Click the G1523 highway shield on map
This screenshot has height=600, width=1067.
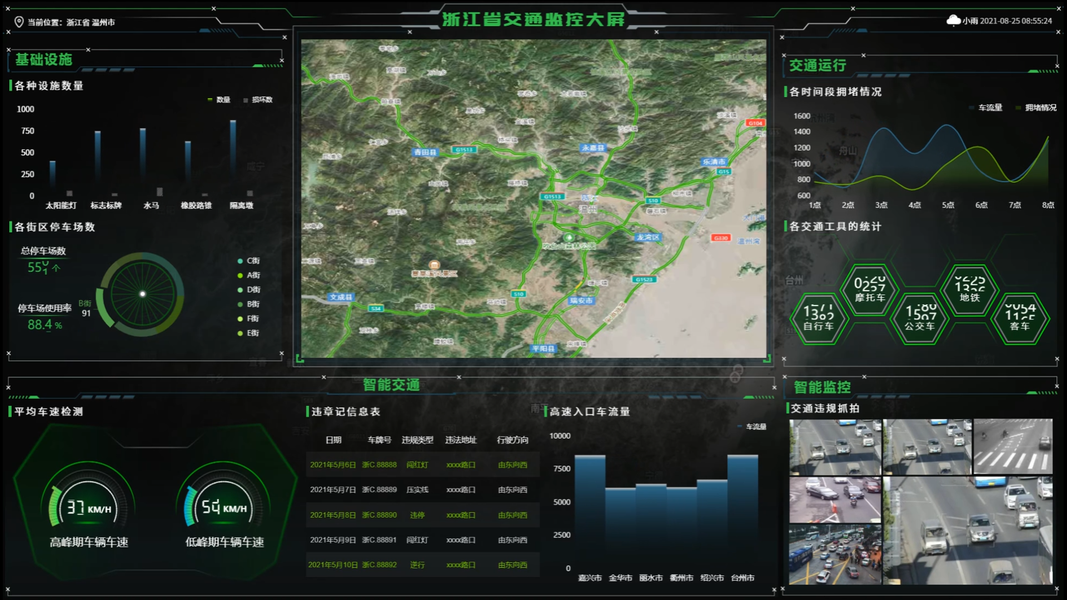[x=644, y=280]
